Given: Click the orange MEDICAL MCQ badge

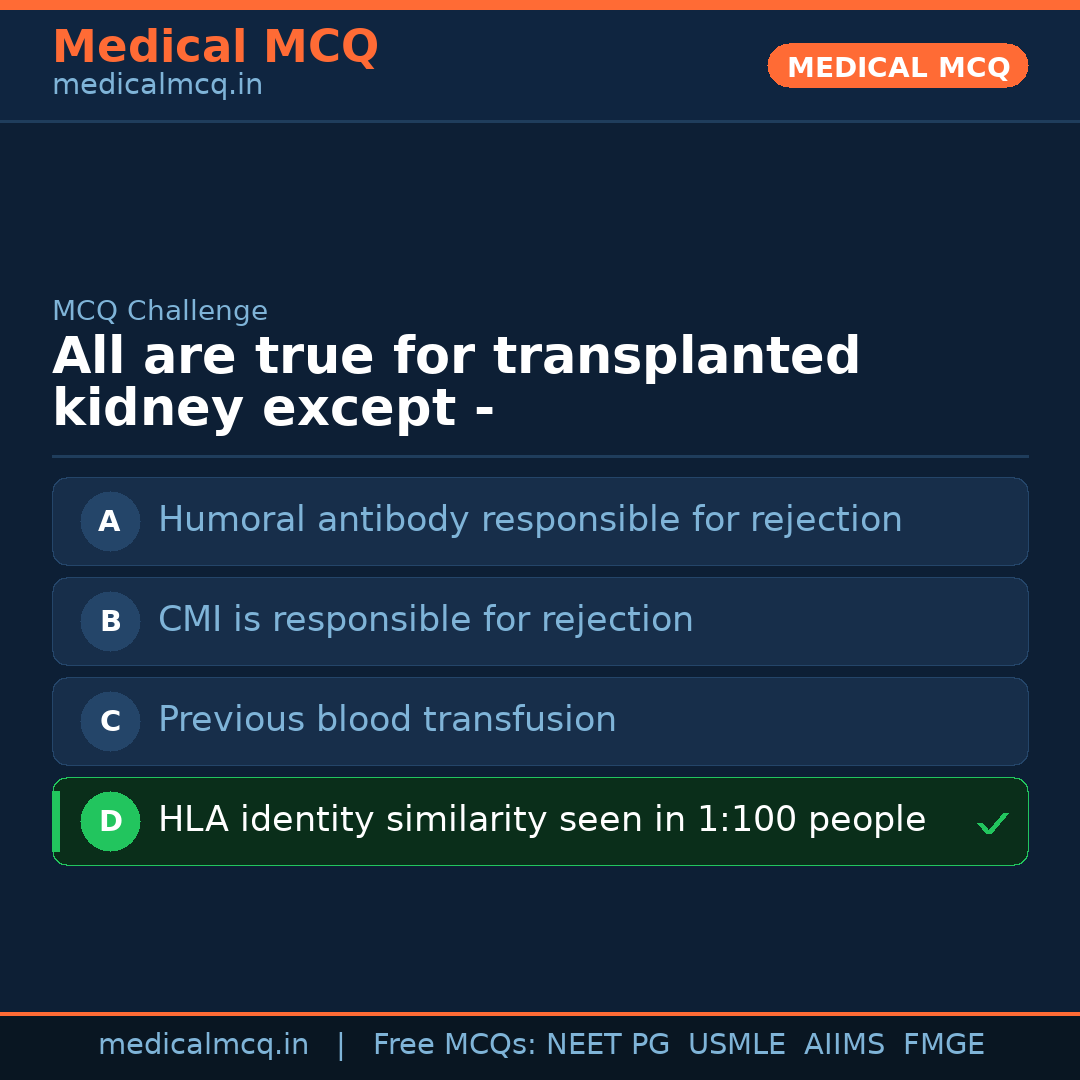Looking at the screenshot, I should click(x=897, y=67).
